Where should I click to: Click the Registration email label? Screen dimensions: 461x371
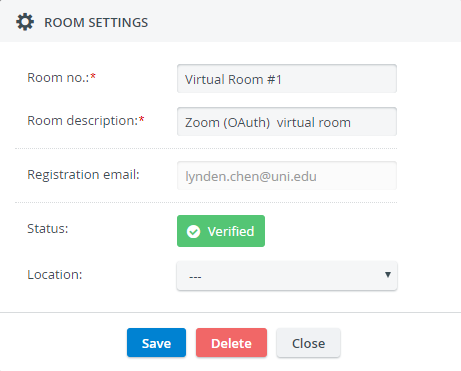pyautogui.click(x=83, y=175)
